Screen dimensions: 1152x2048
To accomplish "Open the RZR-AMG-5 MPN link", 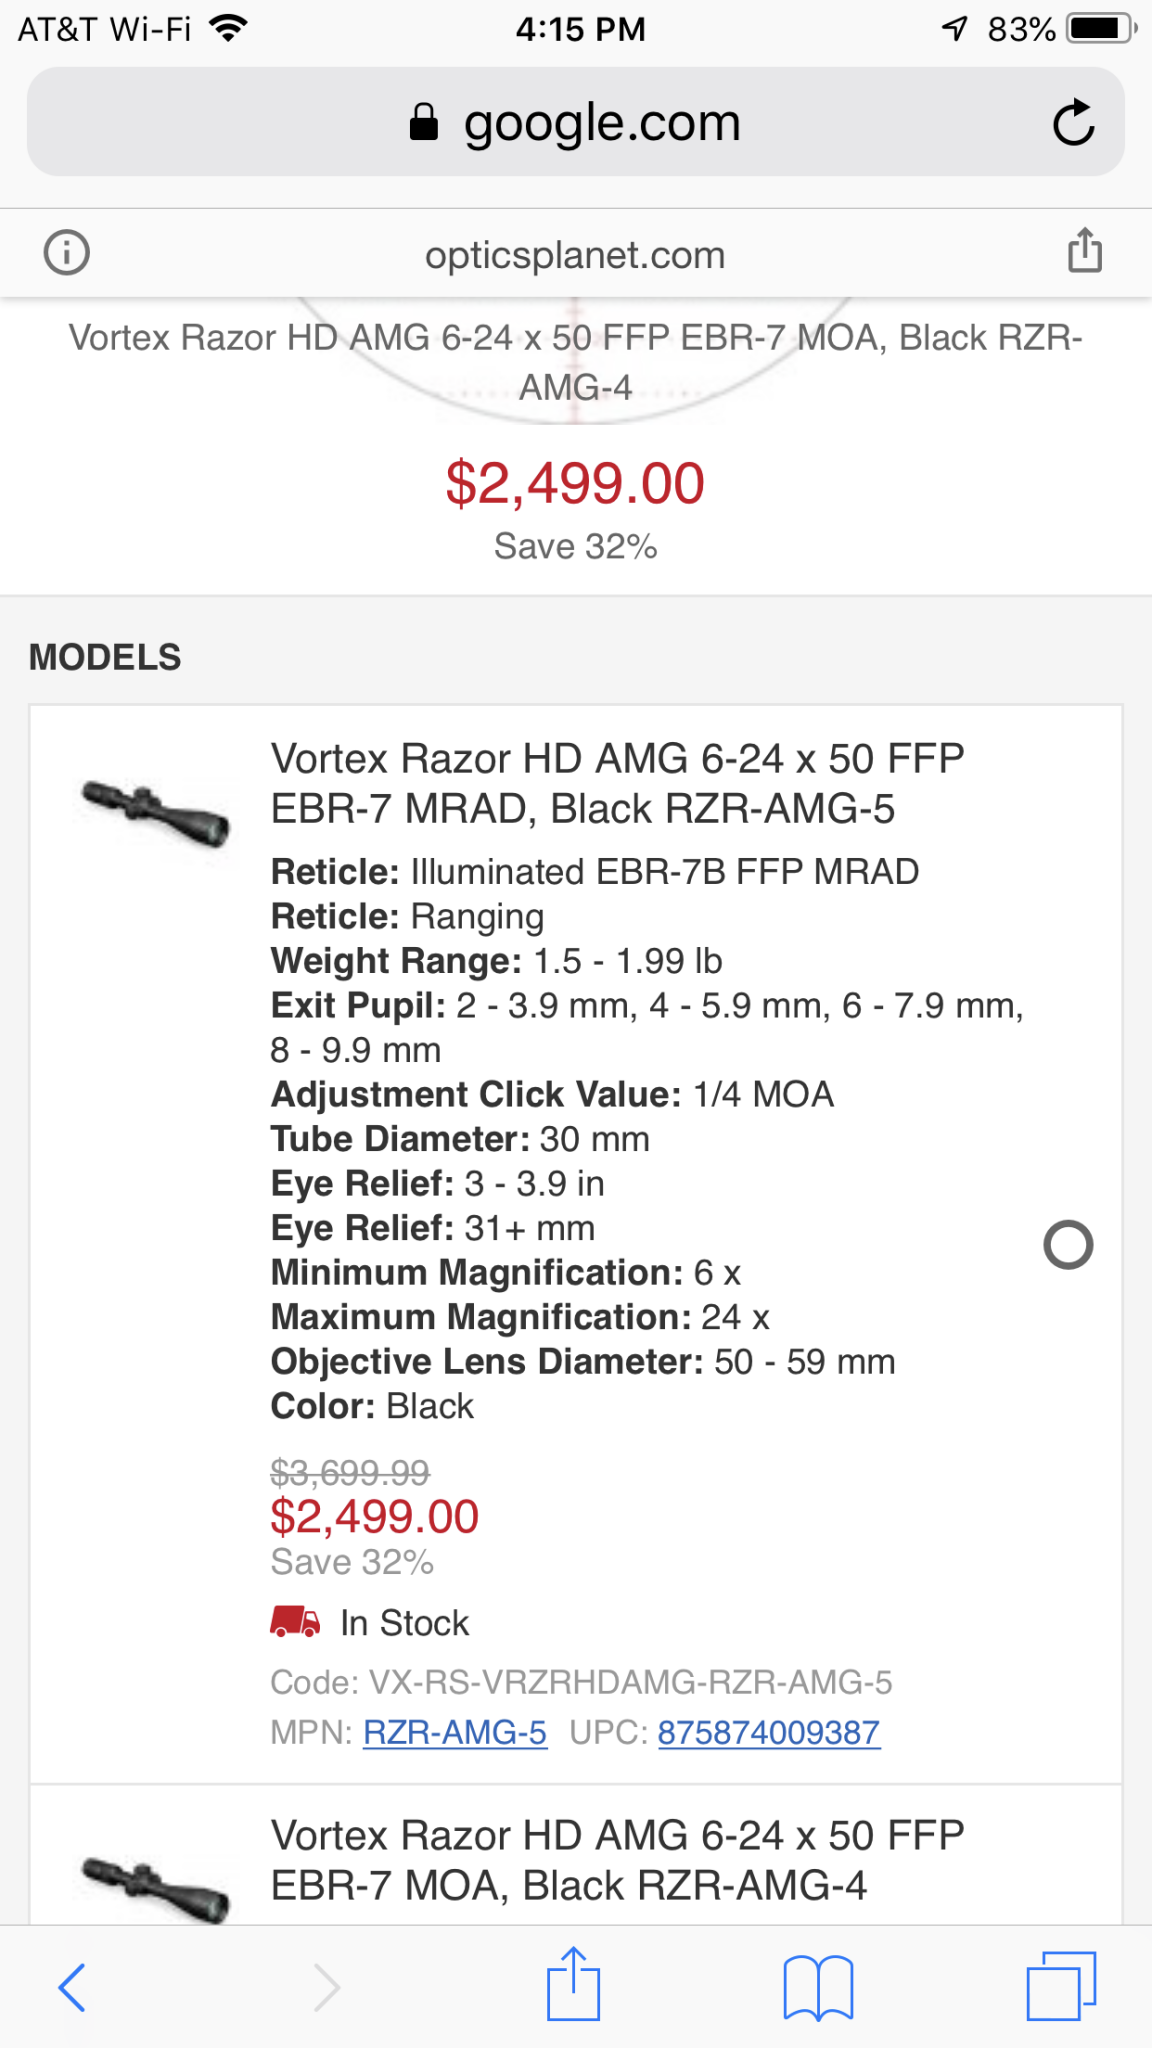I will coord(455,1732).
